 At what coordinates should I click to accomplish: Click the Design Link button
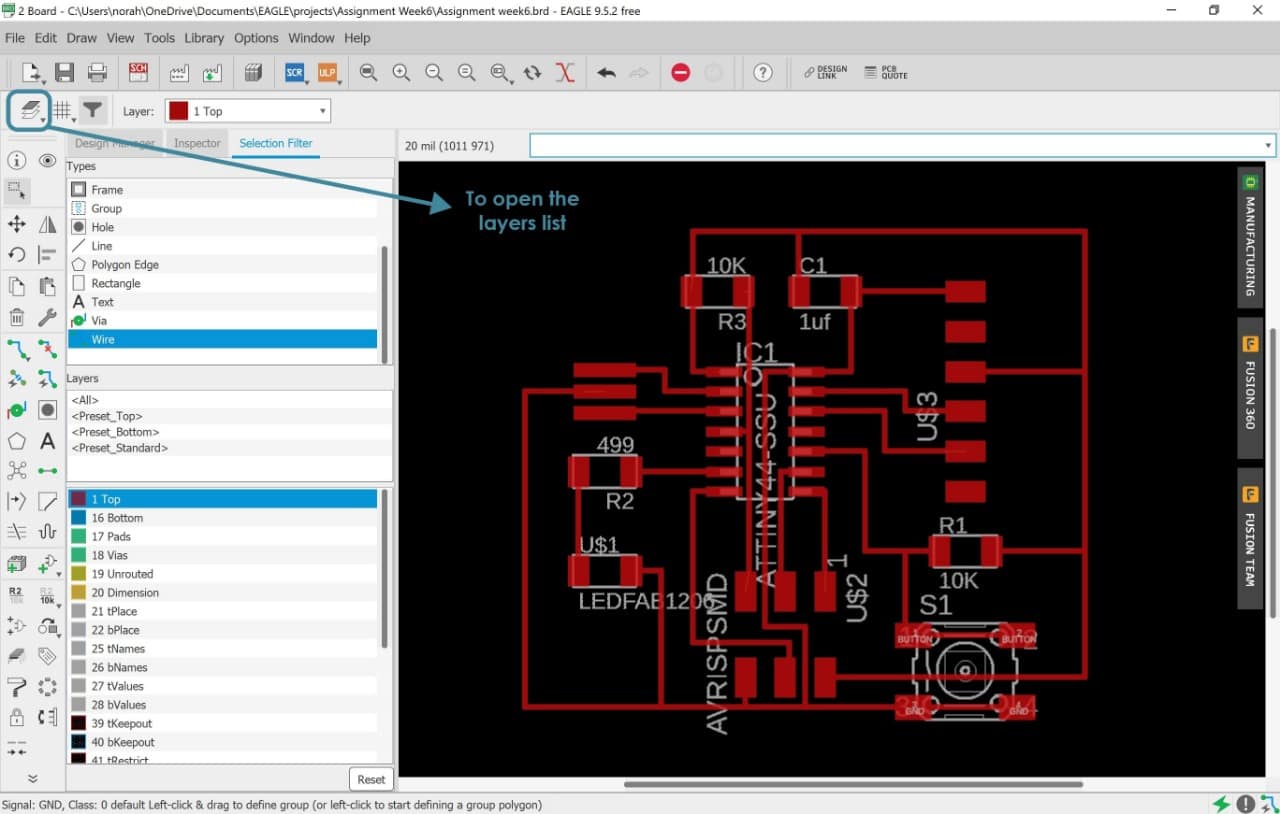pyautogui.click(x=827, y=72)
